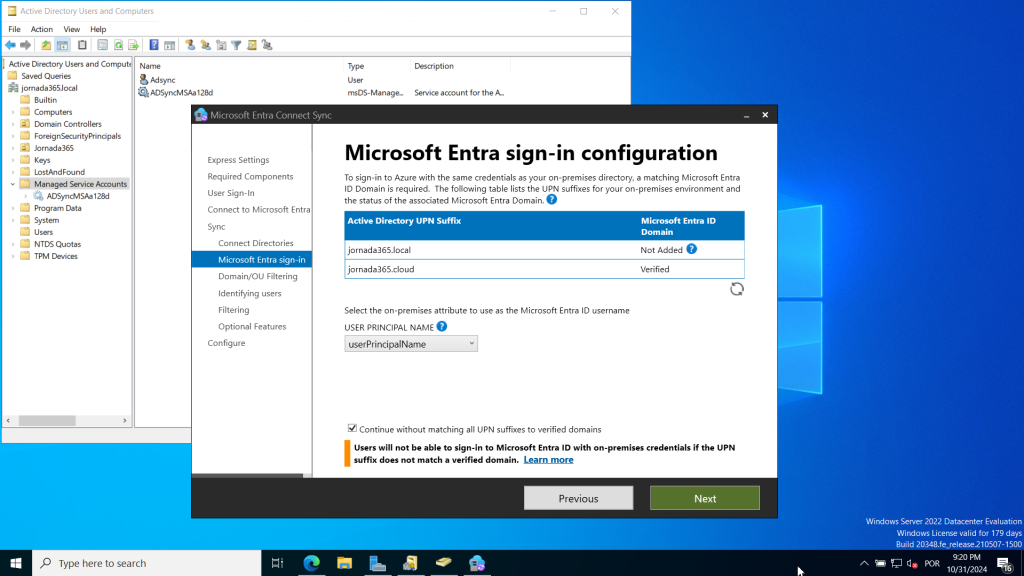Viewport: 1024px width, 576px height.
Task: Open the Action menu
Action: 42,29
